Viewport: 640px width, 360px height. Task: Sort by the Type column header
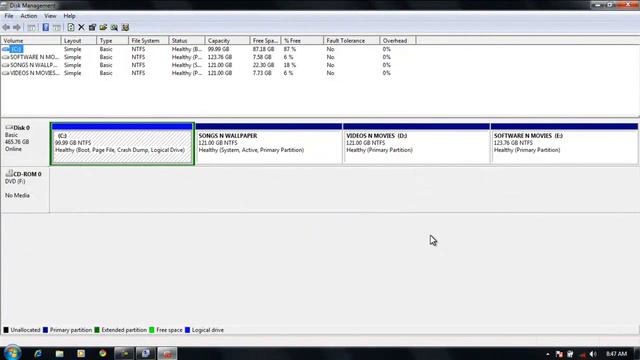click(113, 41)
